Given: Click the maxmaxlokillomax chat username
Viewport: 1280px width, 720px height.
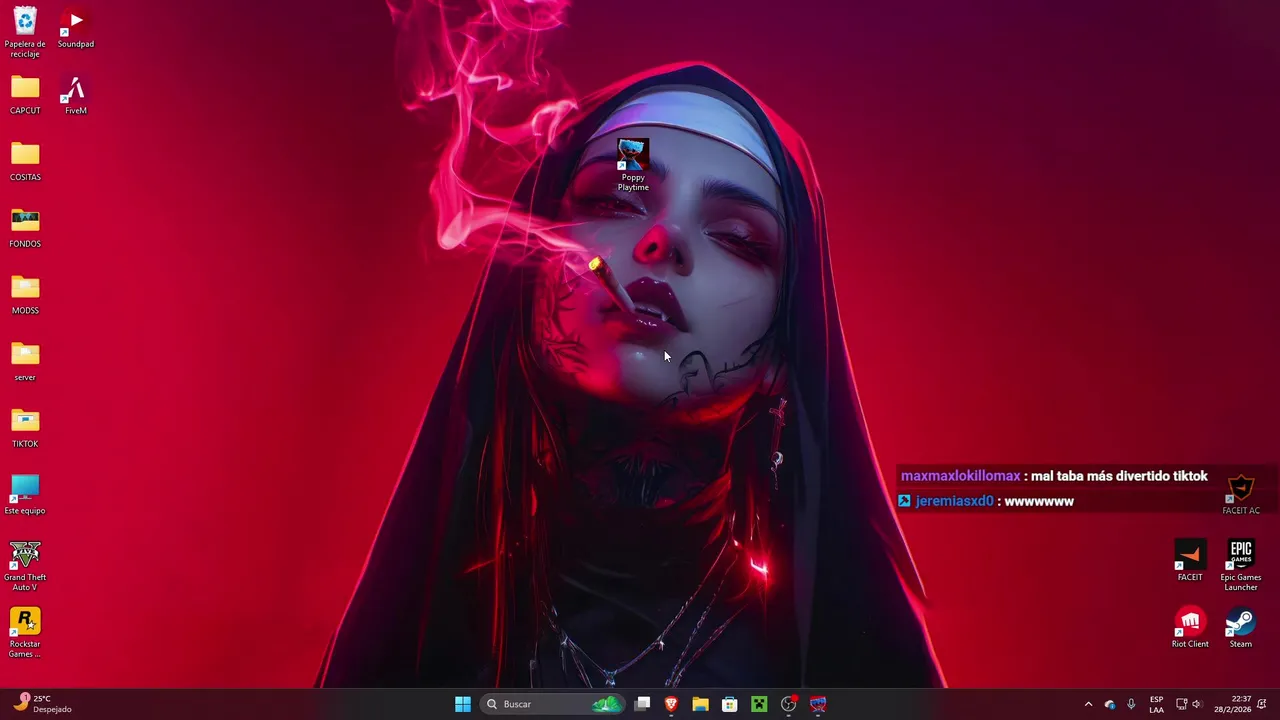Looking at the screenshot, I should 961,477.
